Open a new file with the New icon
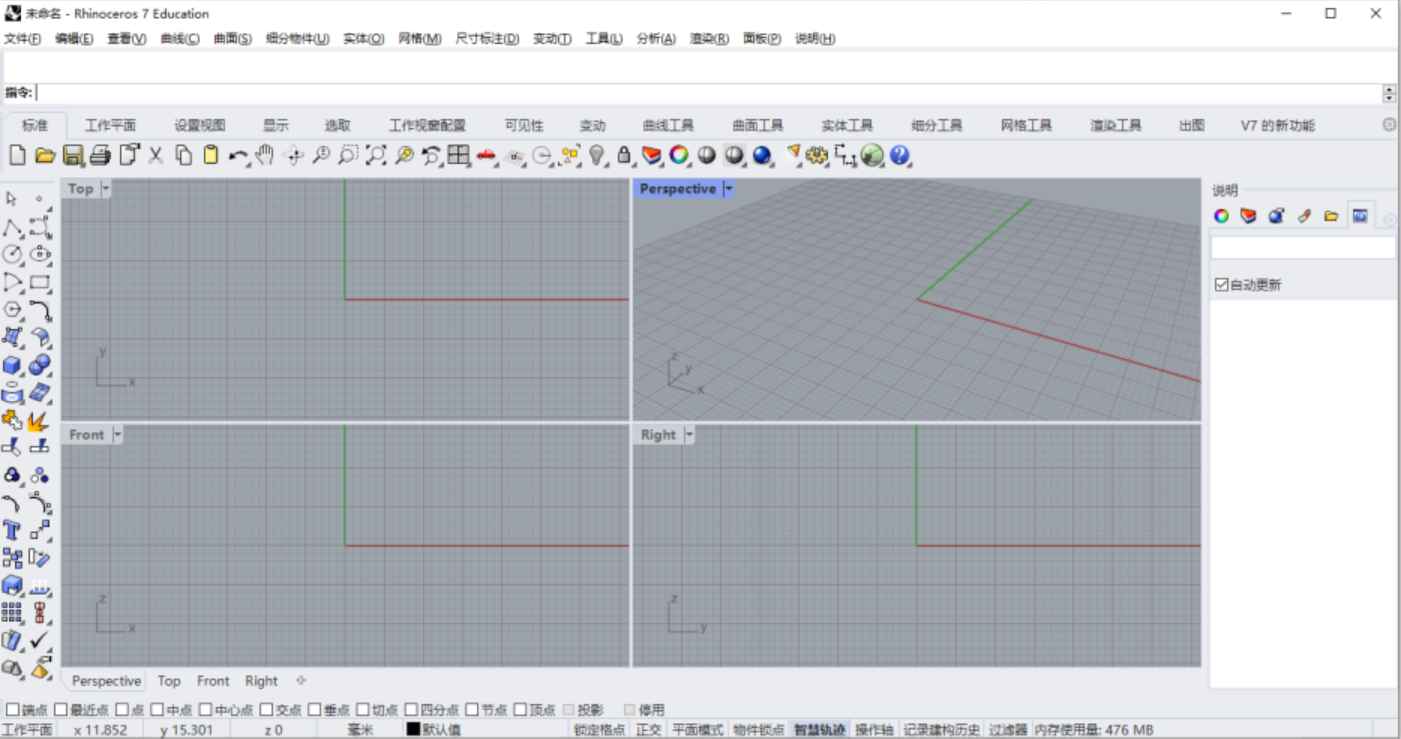 point(15,156)
